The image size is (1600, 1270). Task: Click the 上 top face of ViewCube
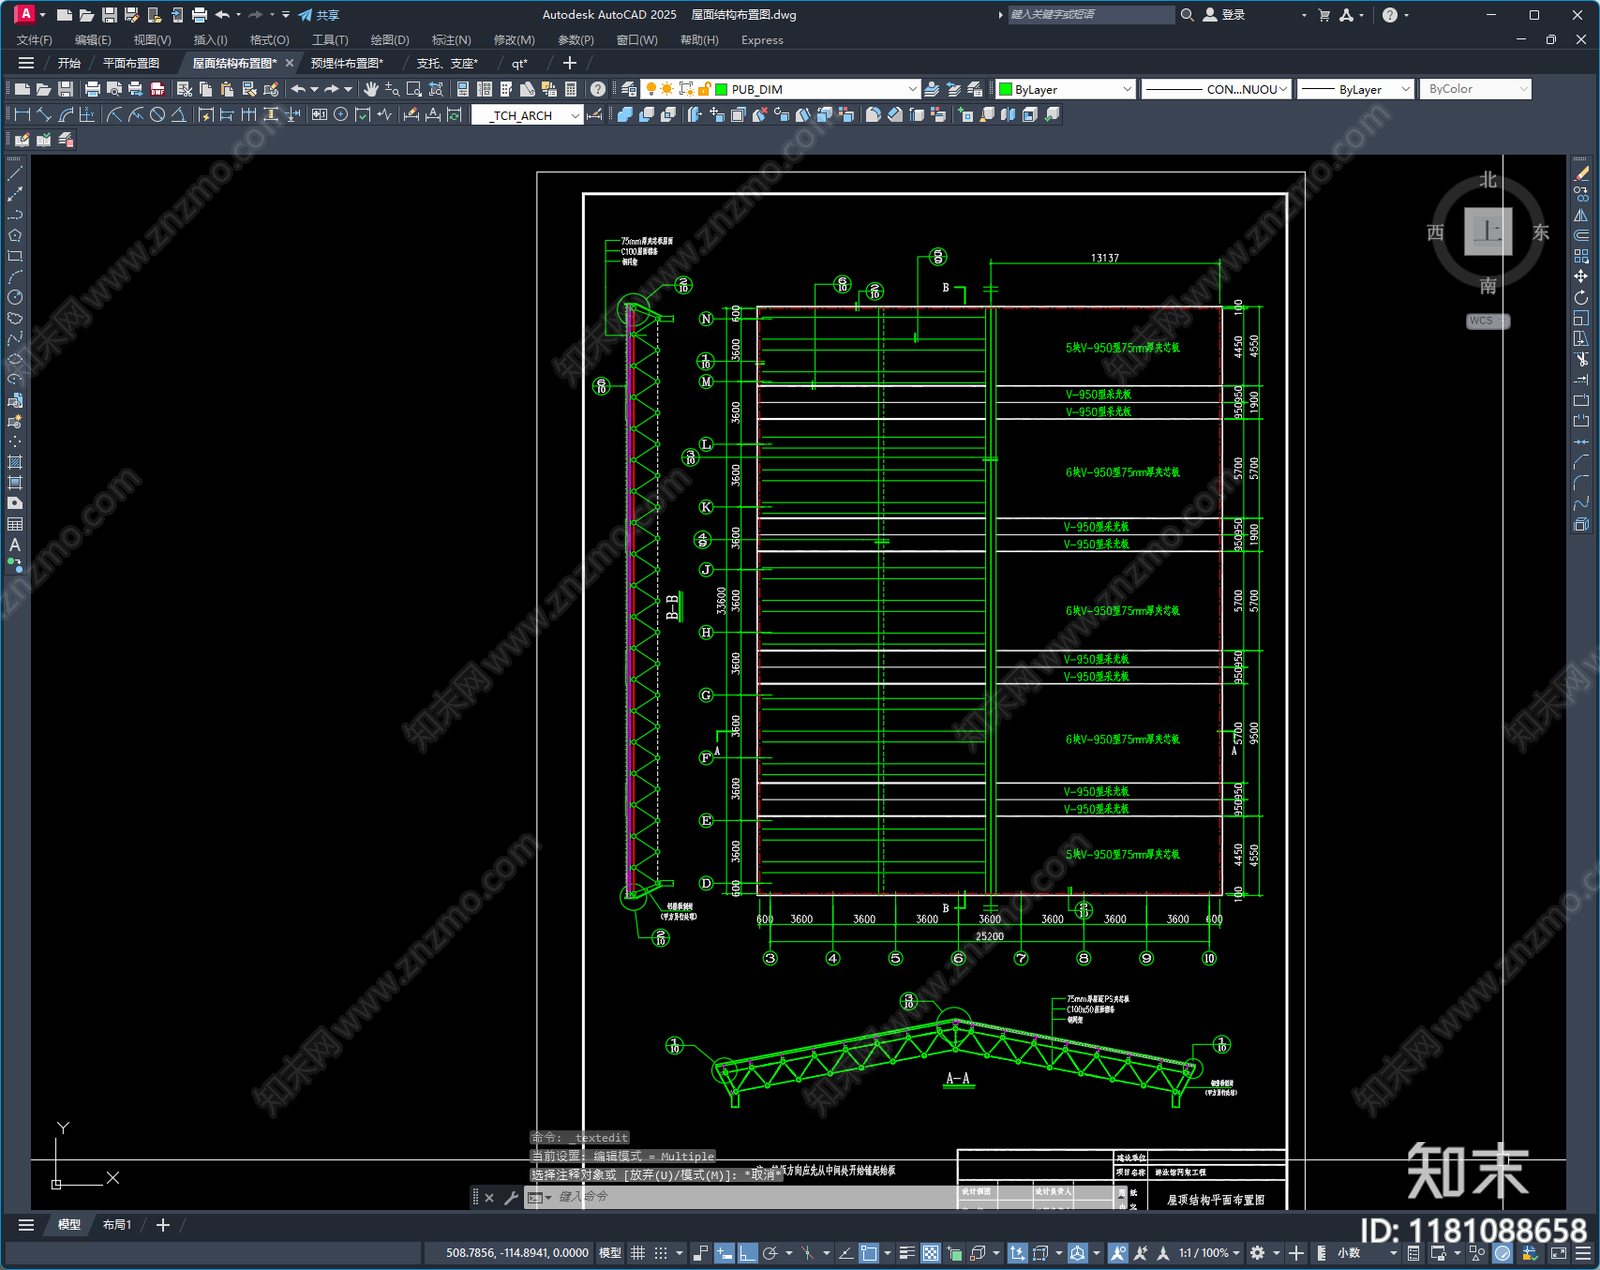(x=1488, y=232)
